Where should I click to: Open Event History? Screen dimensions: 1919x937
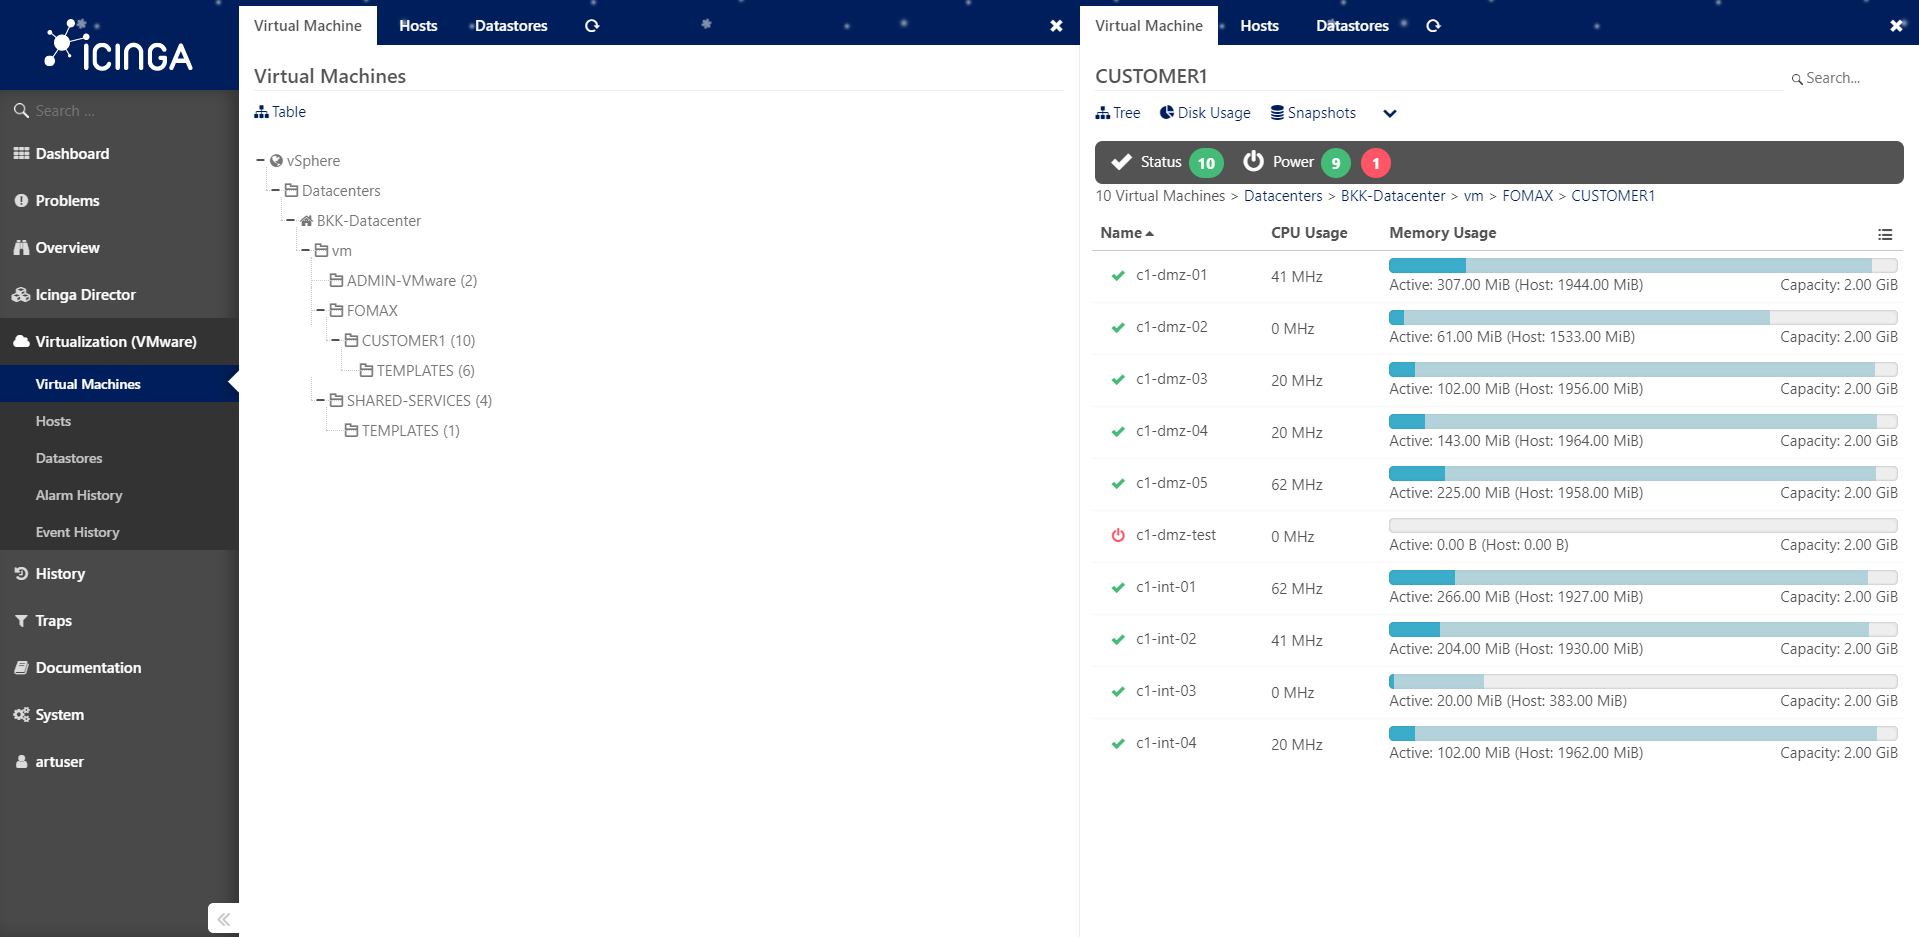click(x=77, y=532)
